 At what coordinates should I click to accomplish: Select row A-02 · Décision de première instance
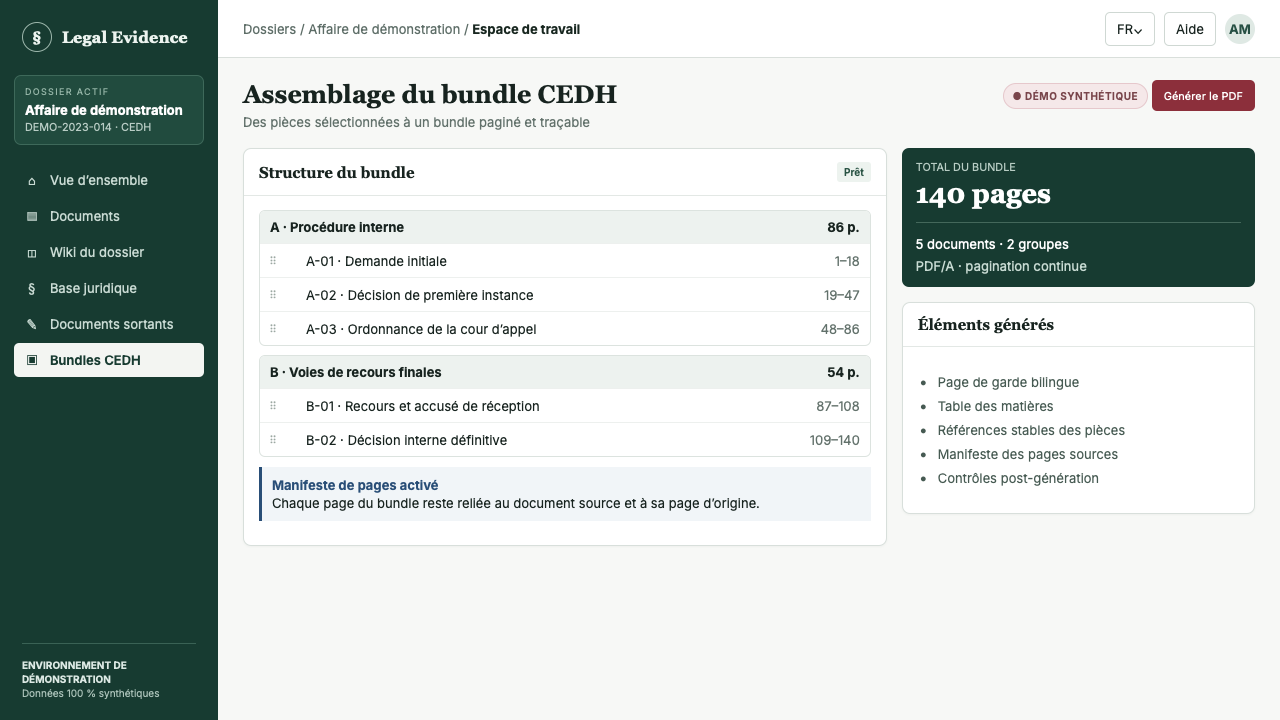coord(565,295)
